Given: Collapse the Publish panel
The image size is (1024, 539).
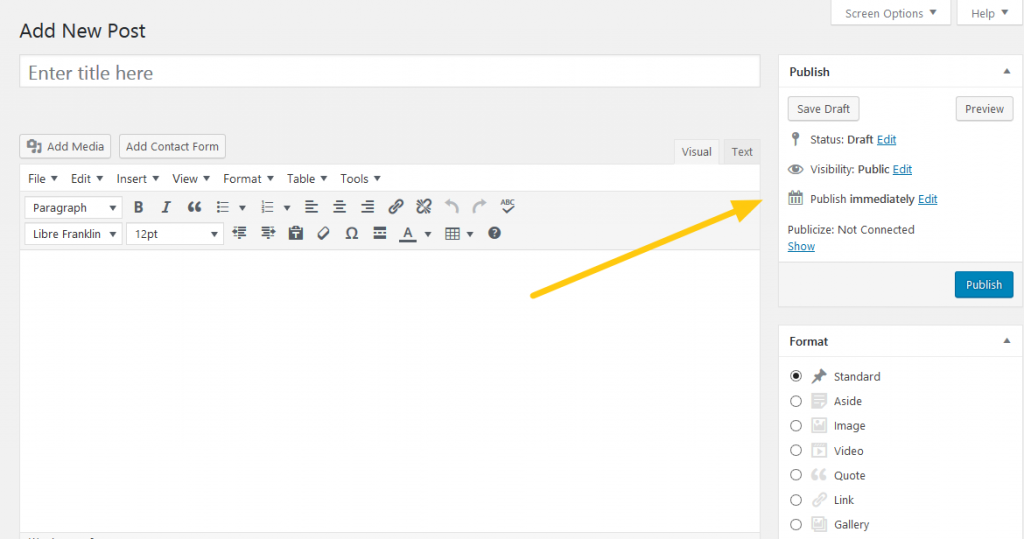Looking at the screenshot, I should coord(1006,71).
